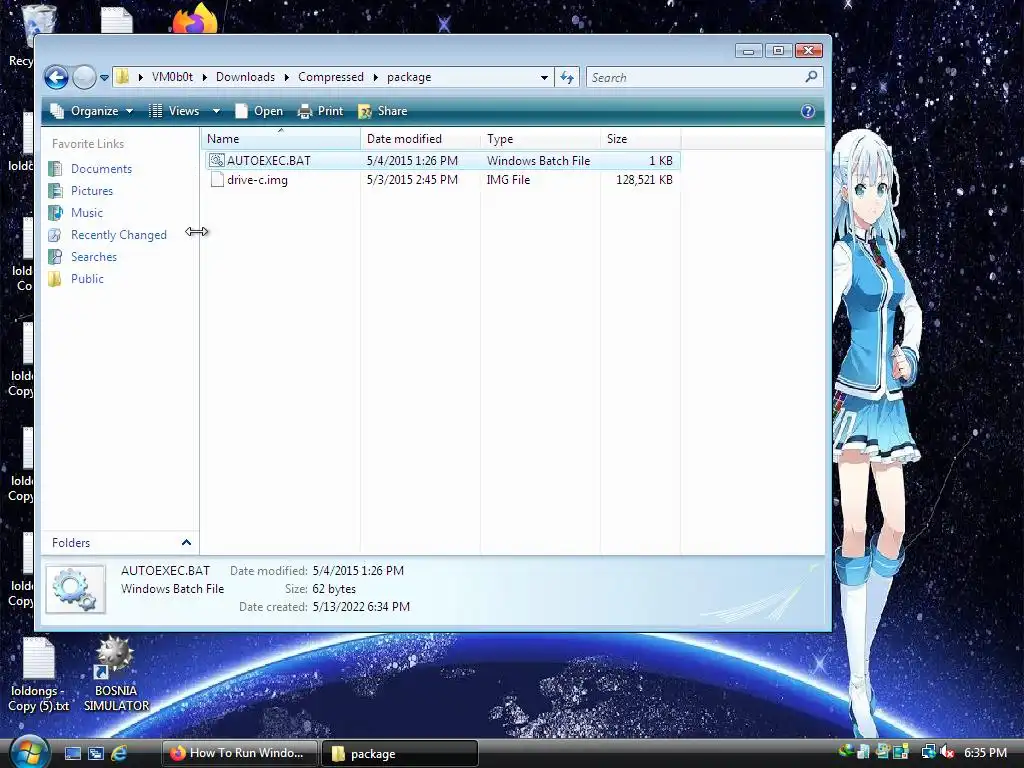The image size is (1024, 768).
Task: Navigate to VM0b0t in the breadcrumb
Action: [x=172, y=77]
